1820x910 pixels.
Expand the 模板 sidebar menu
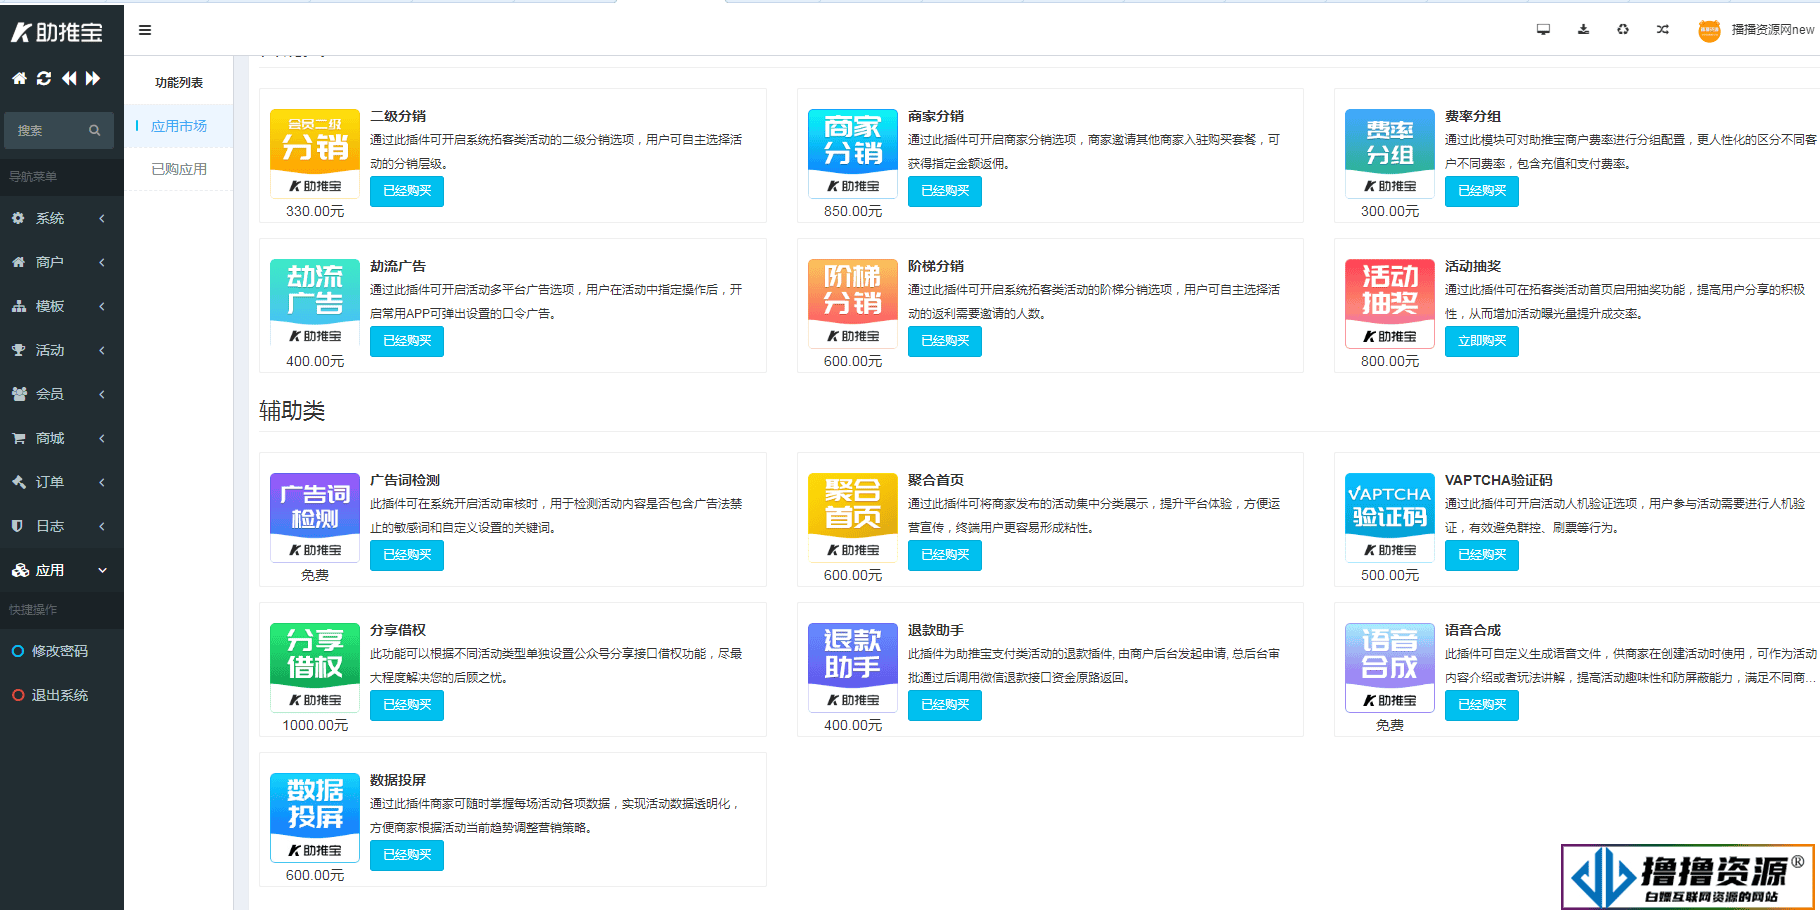tap(62, 306)
